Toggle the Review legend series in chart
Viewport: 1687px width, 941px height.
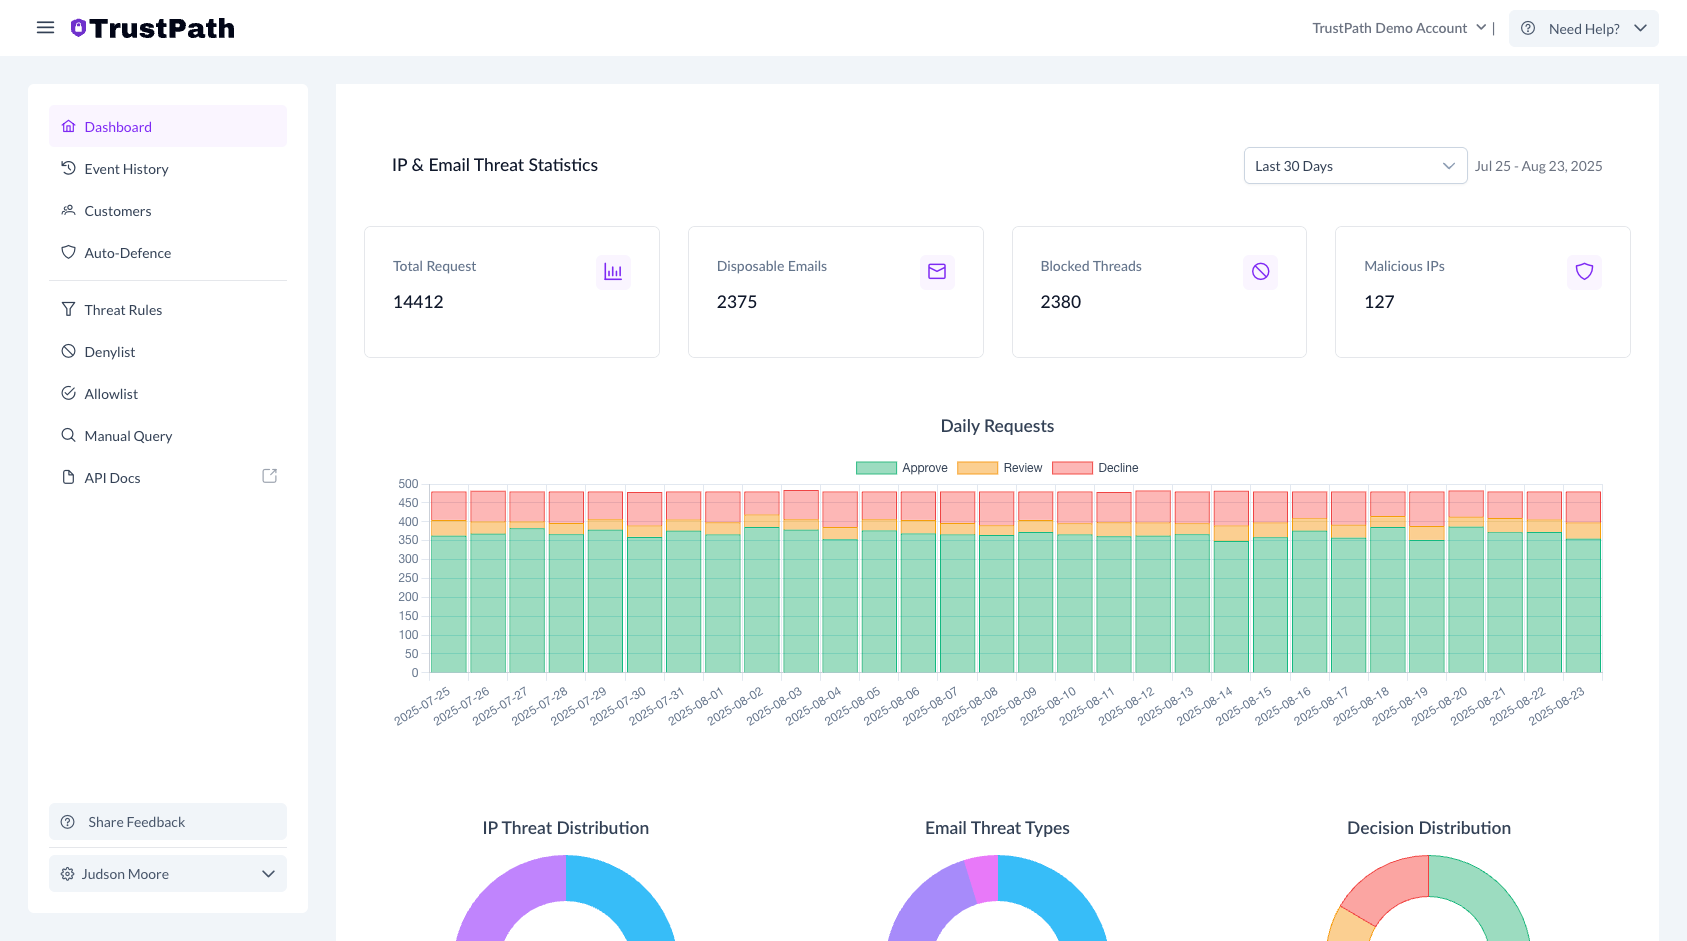coord(1000,468)
